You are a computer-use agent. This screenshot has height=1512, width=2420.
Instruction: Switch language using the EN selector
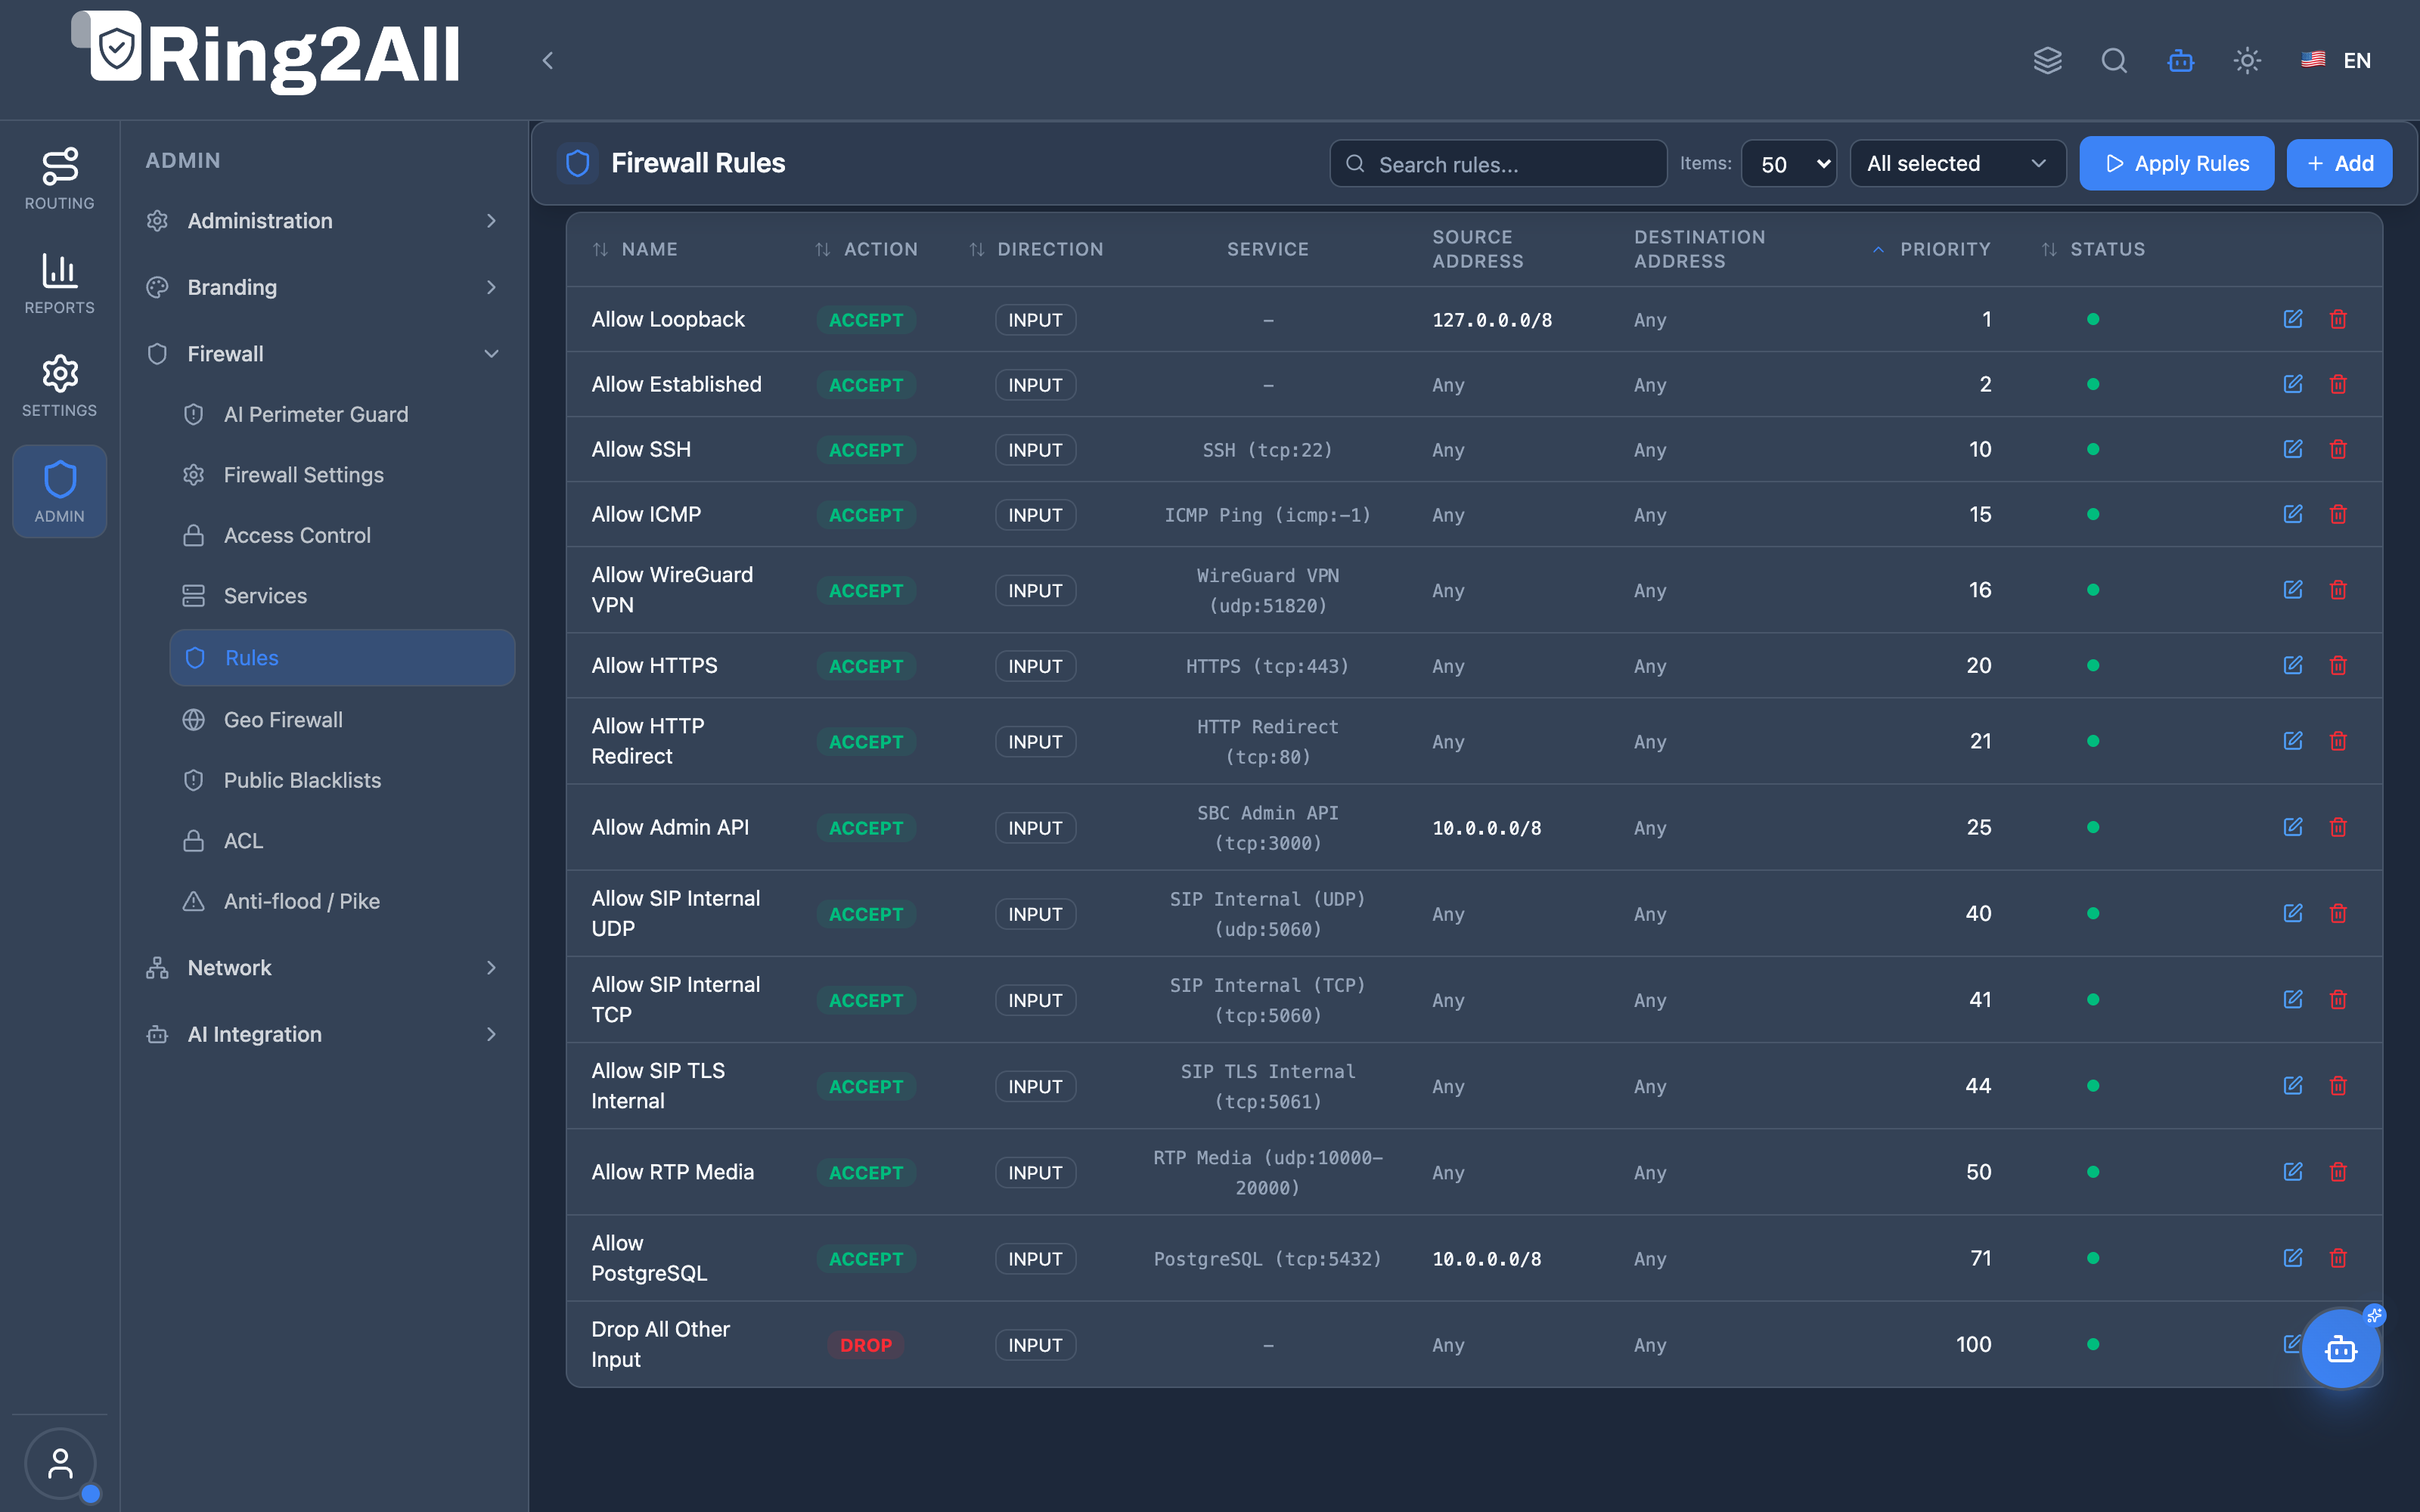coord(2335,60)
